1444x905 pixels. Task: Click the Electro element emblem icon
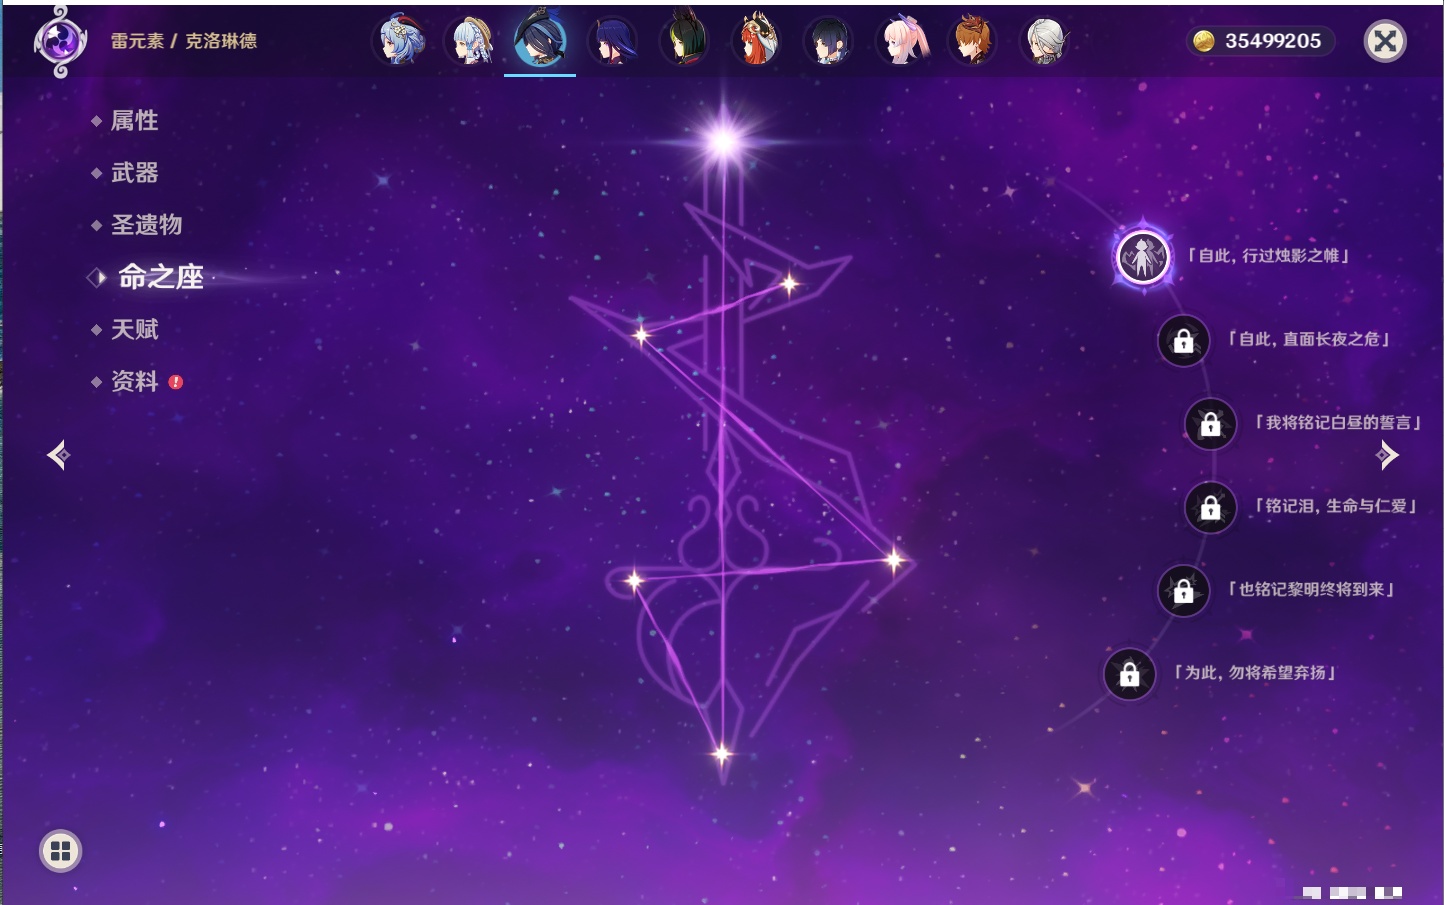click(x=59, y=42)
